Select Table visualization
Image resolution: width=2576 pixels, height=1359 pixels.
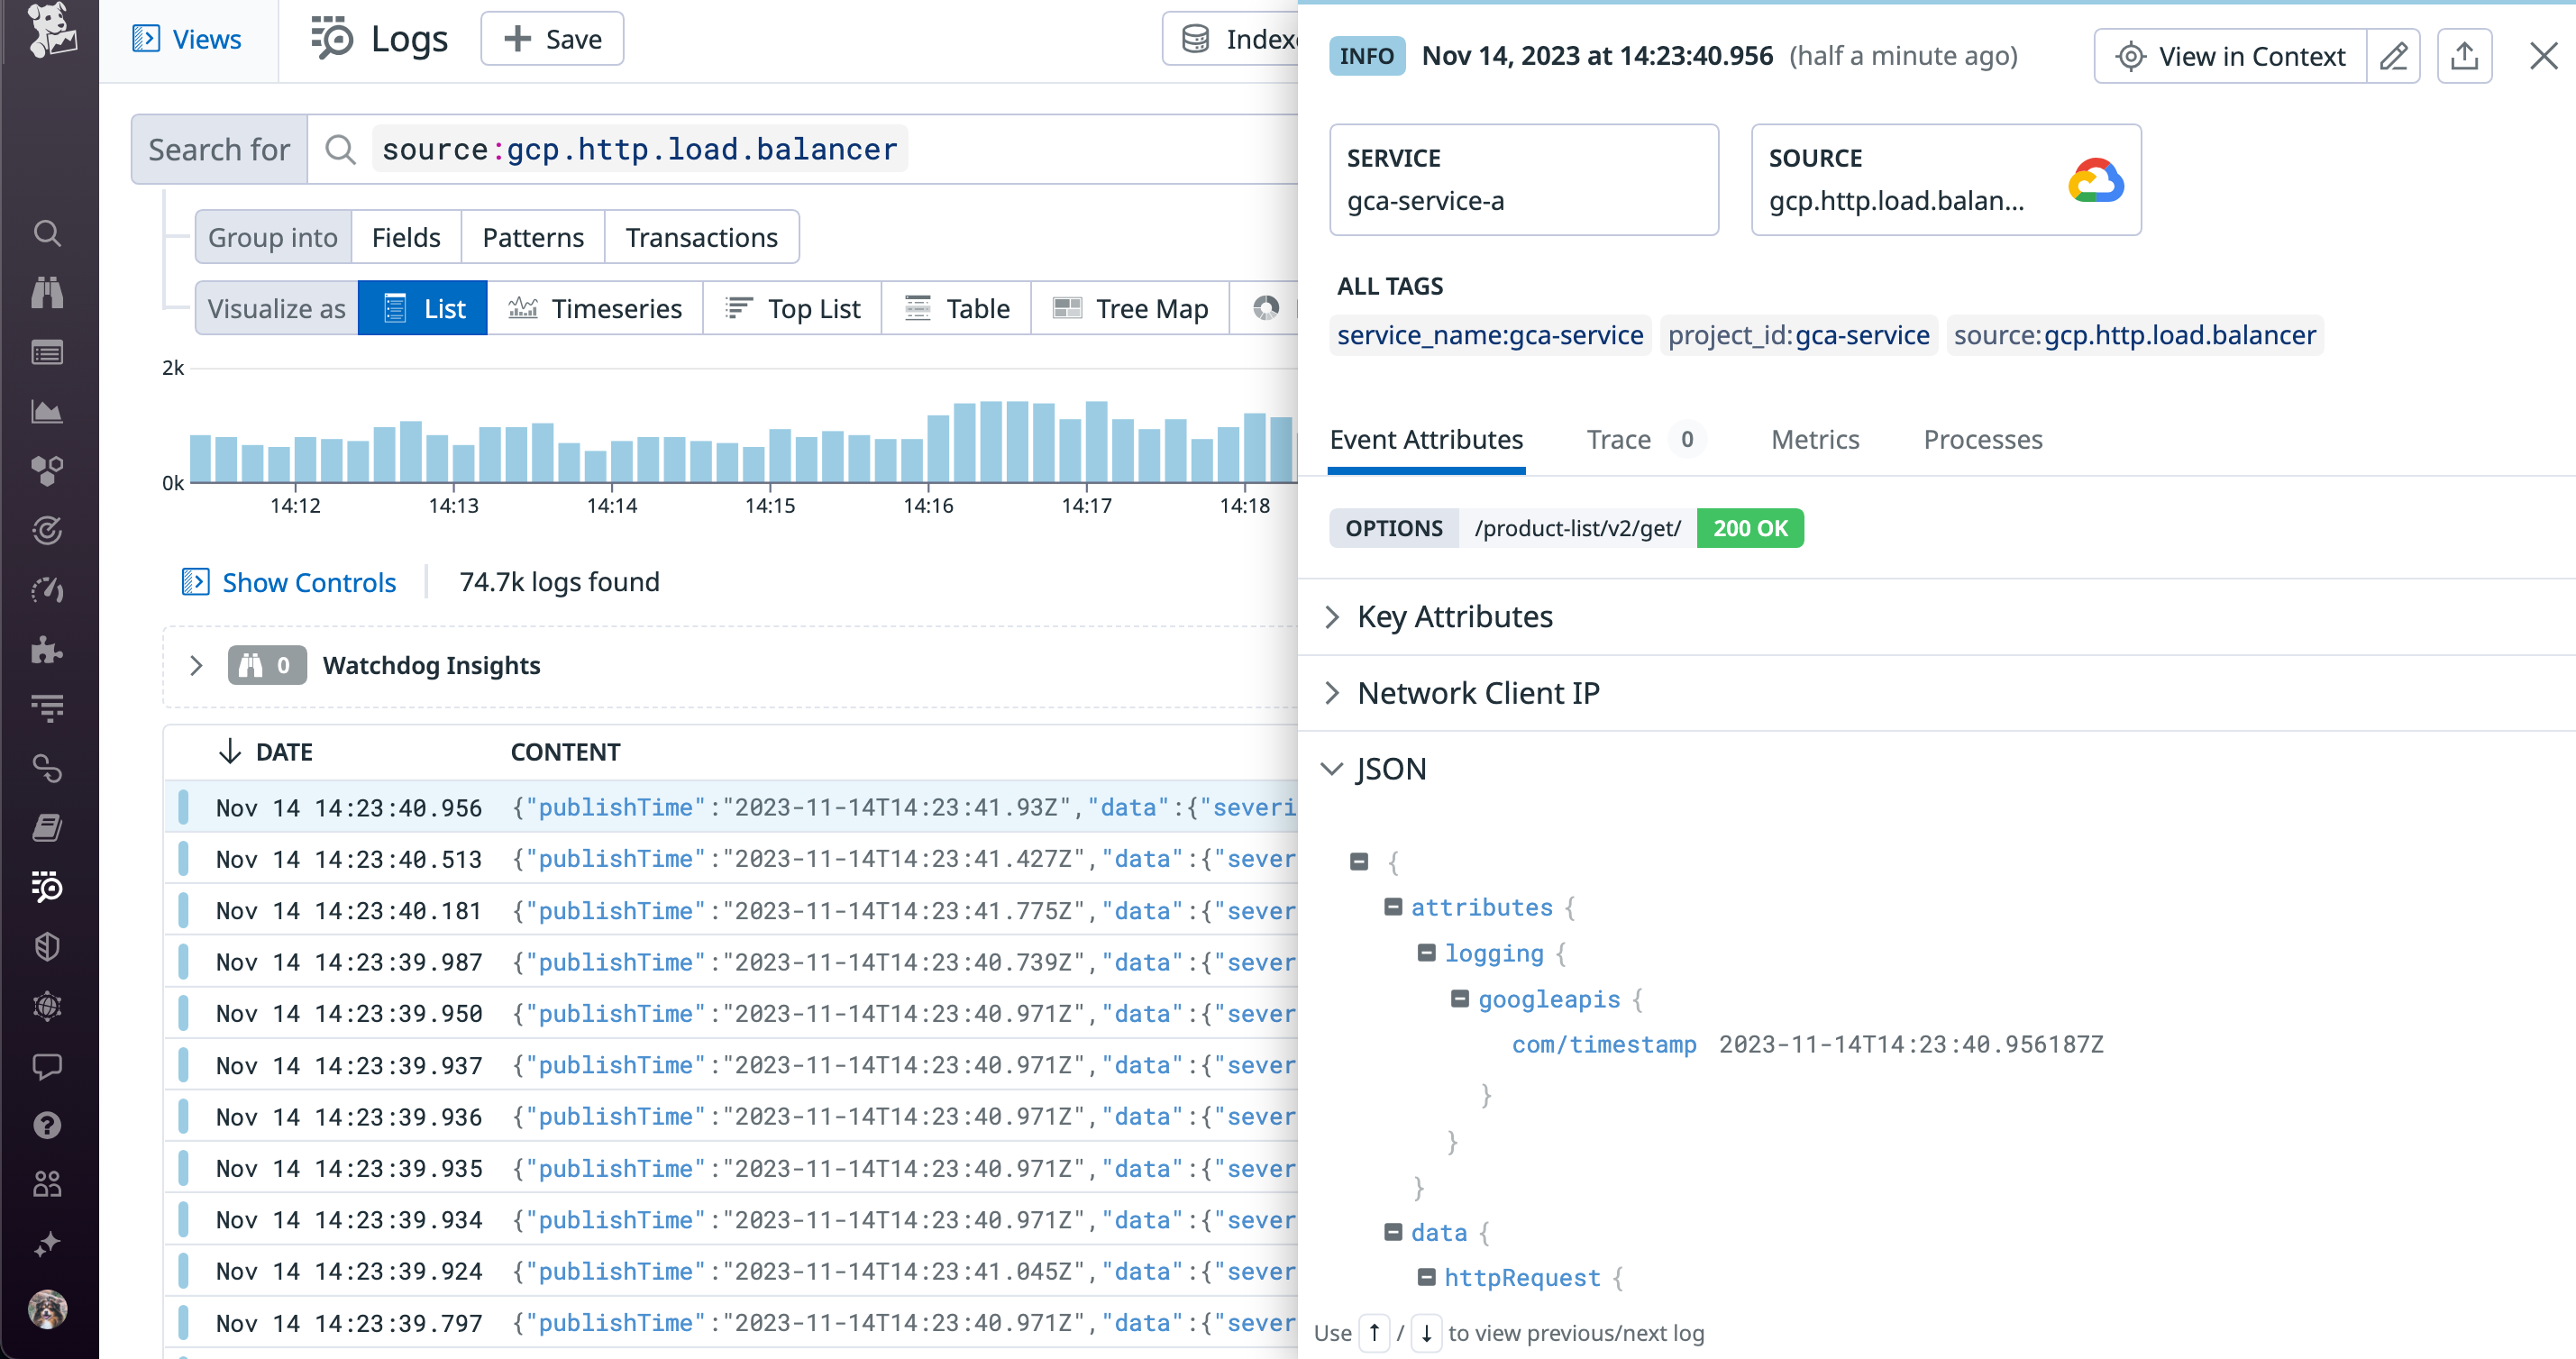point(957,308)
